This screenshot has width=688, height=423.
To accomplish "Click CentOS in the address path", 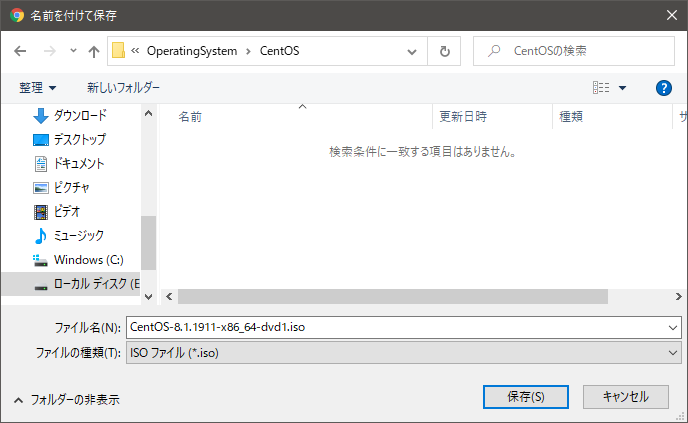I will [x=280, y=51].
